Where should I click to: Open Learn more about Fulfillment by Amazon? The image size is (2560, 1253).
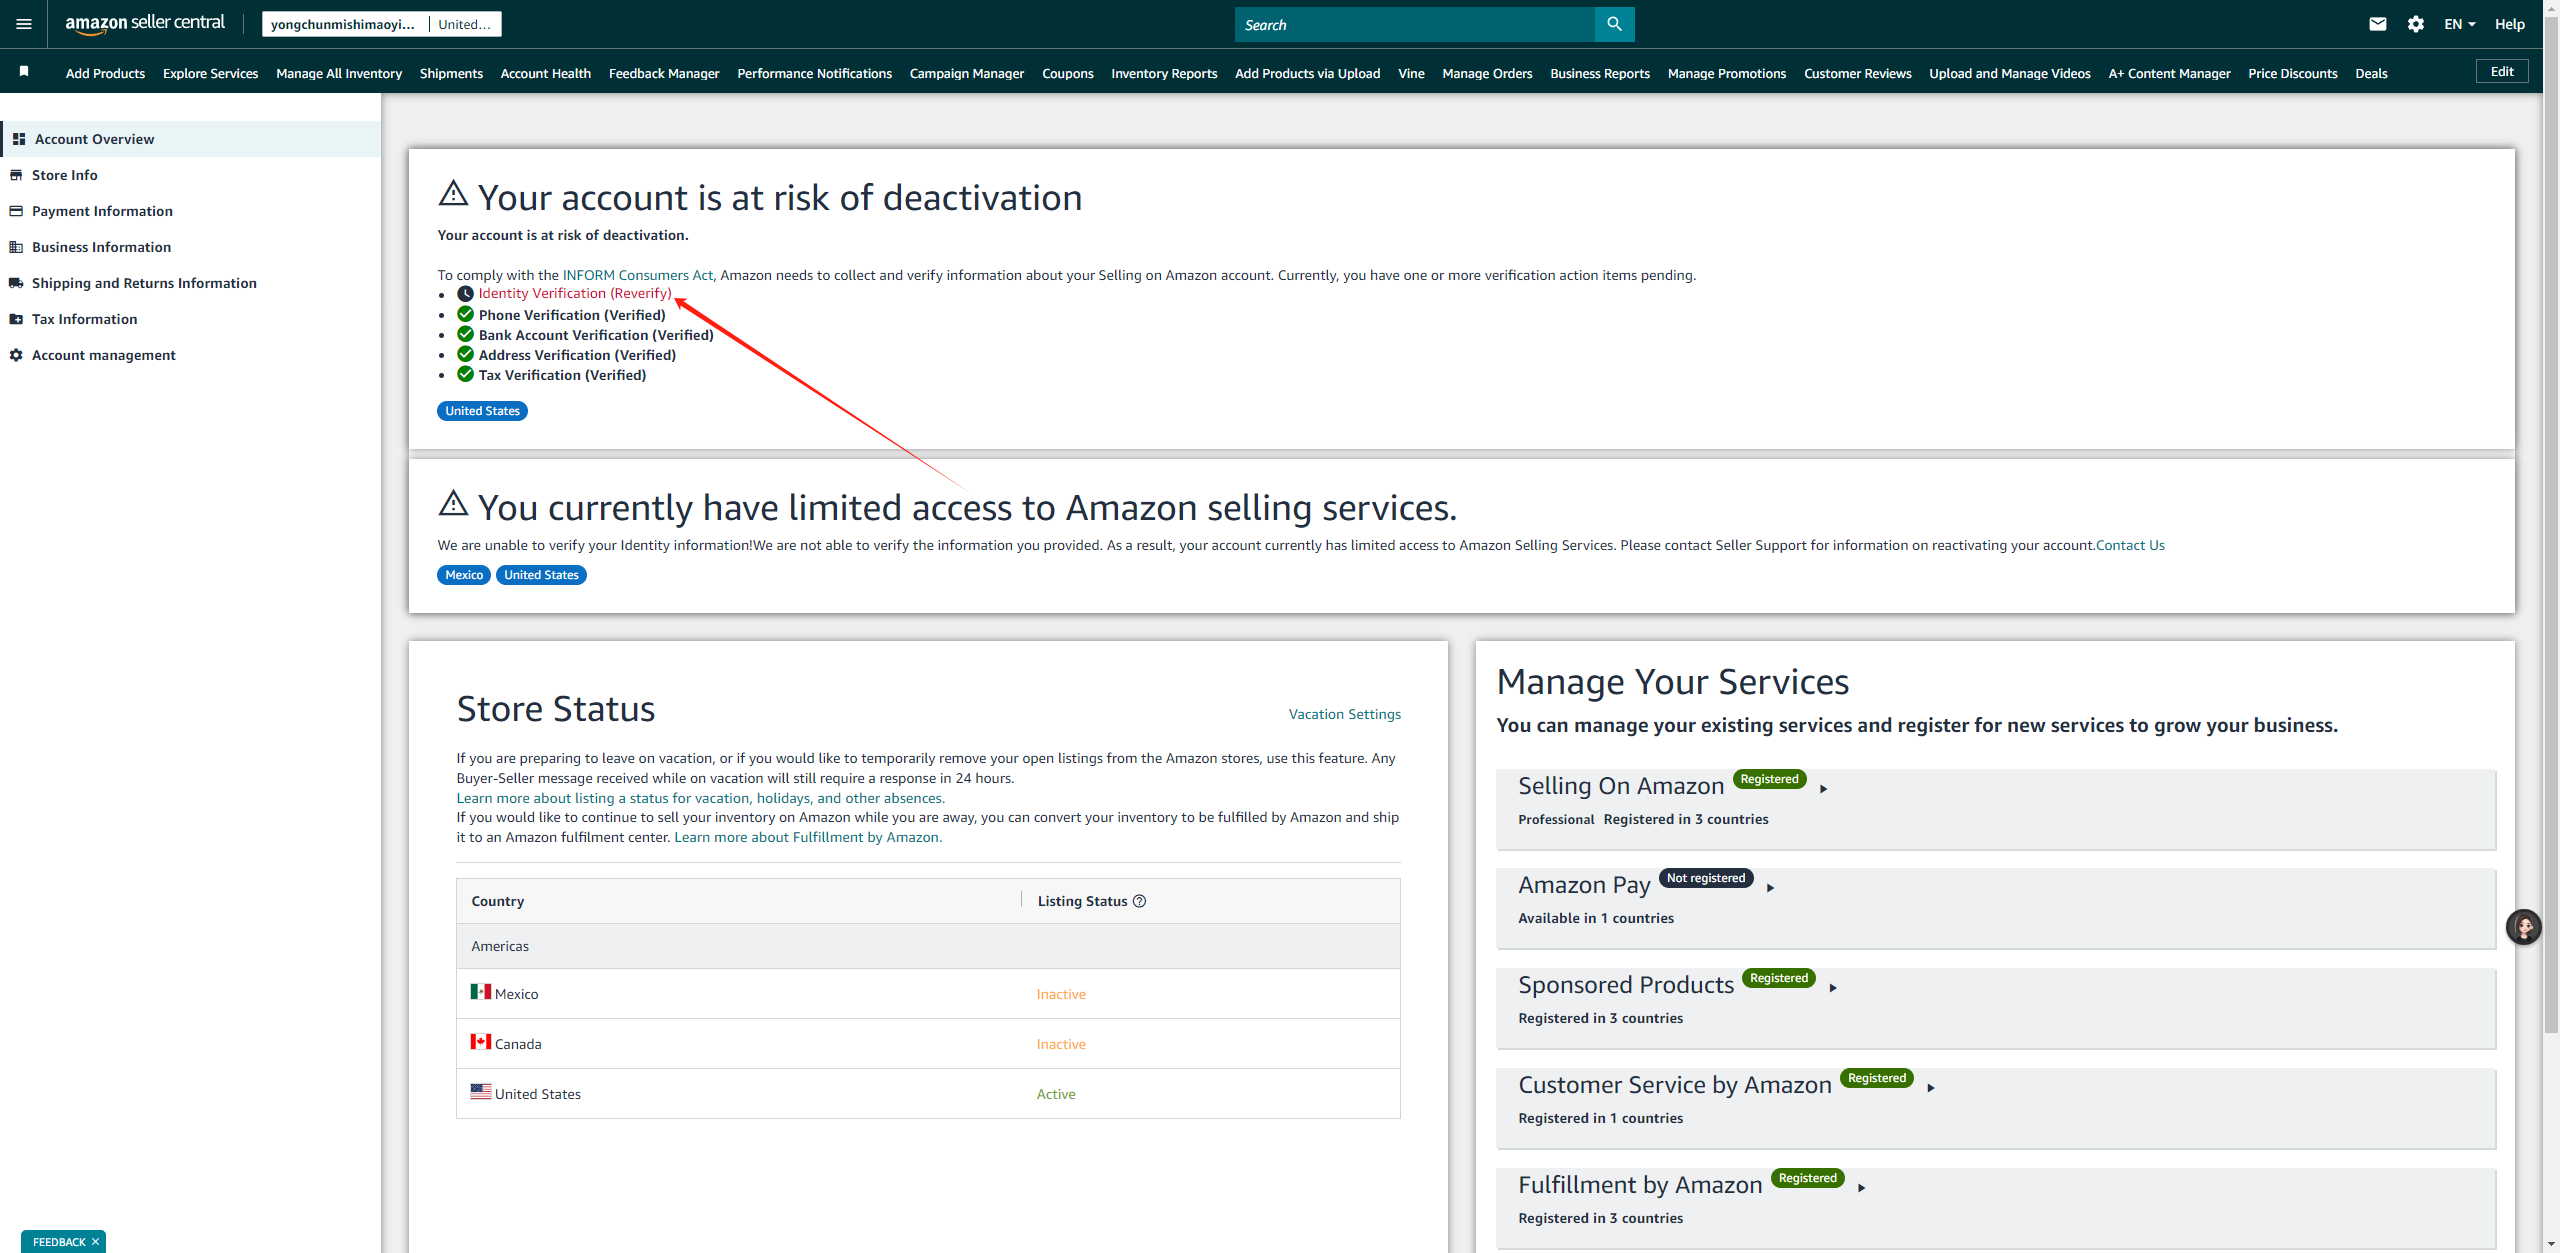(807, 837)
